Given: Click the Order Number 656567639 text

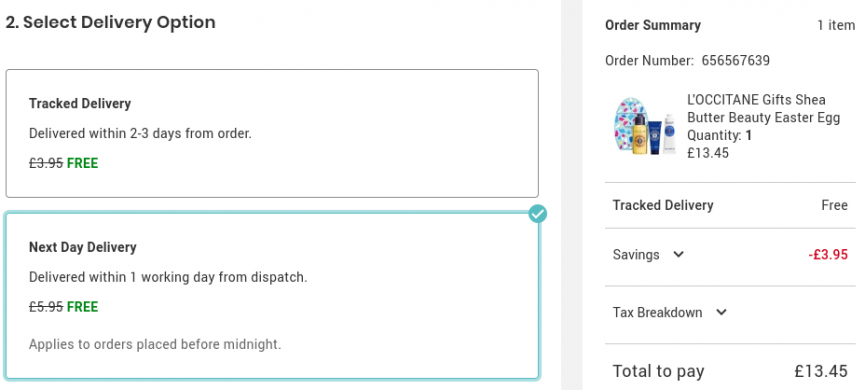Looking at the screenshot, I should click(687, 60).
